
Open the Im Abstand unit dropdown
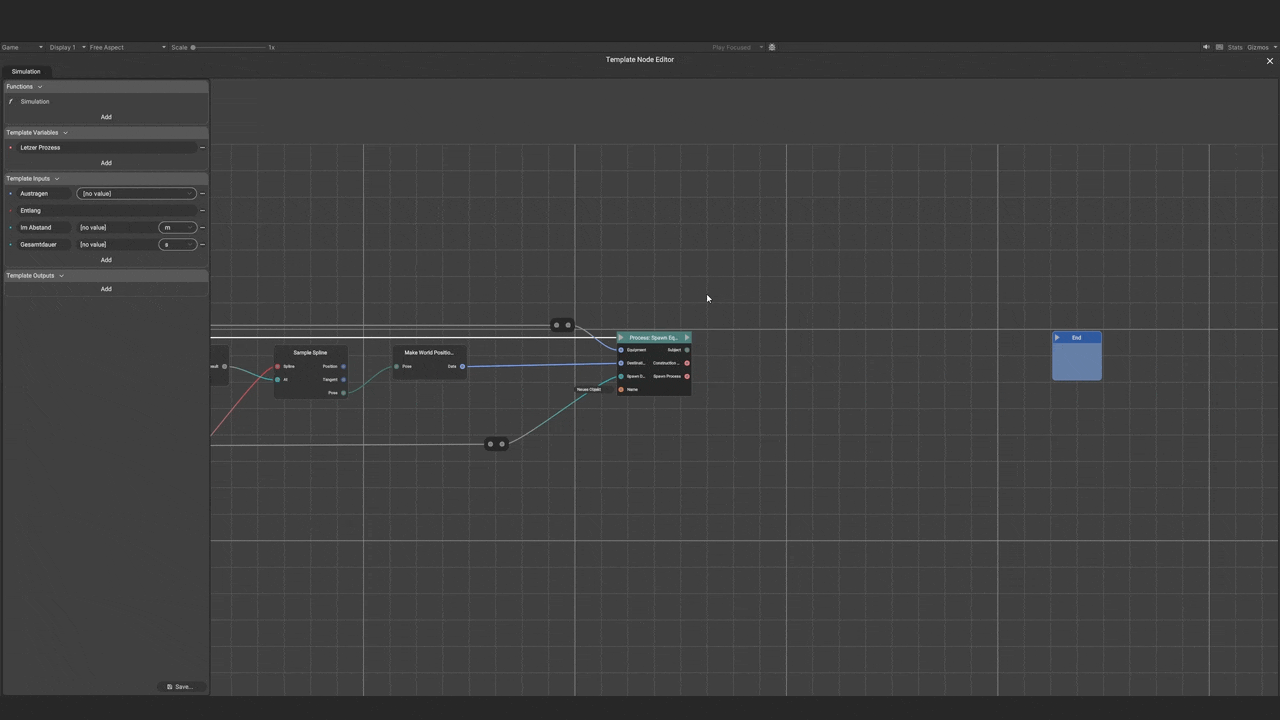click(177, 227)
